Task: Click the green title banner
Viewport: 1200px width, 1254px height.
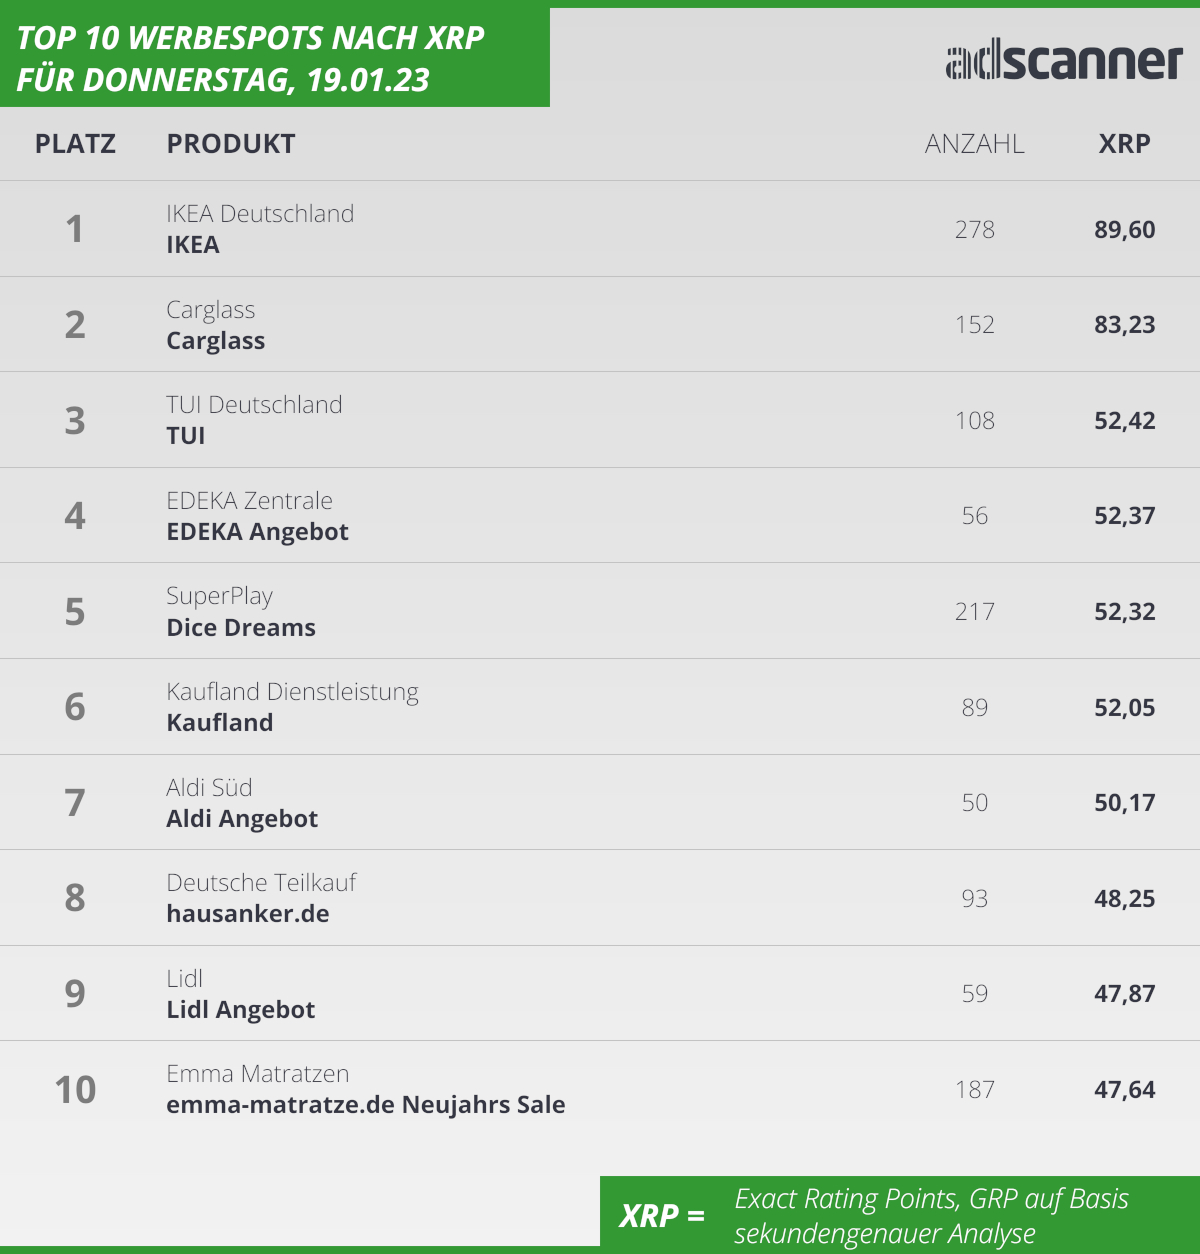Action: click(275, 58)
